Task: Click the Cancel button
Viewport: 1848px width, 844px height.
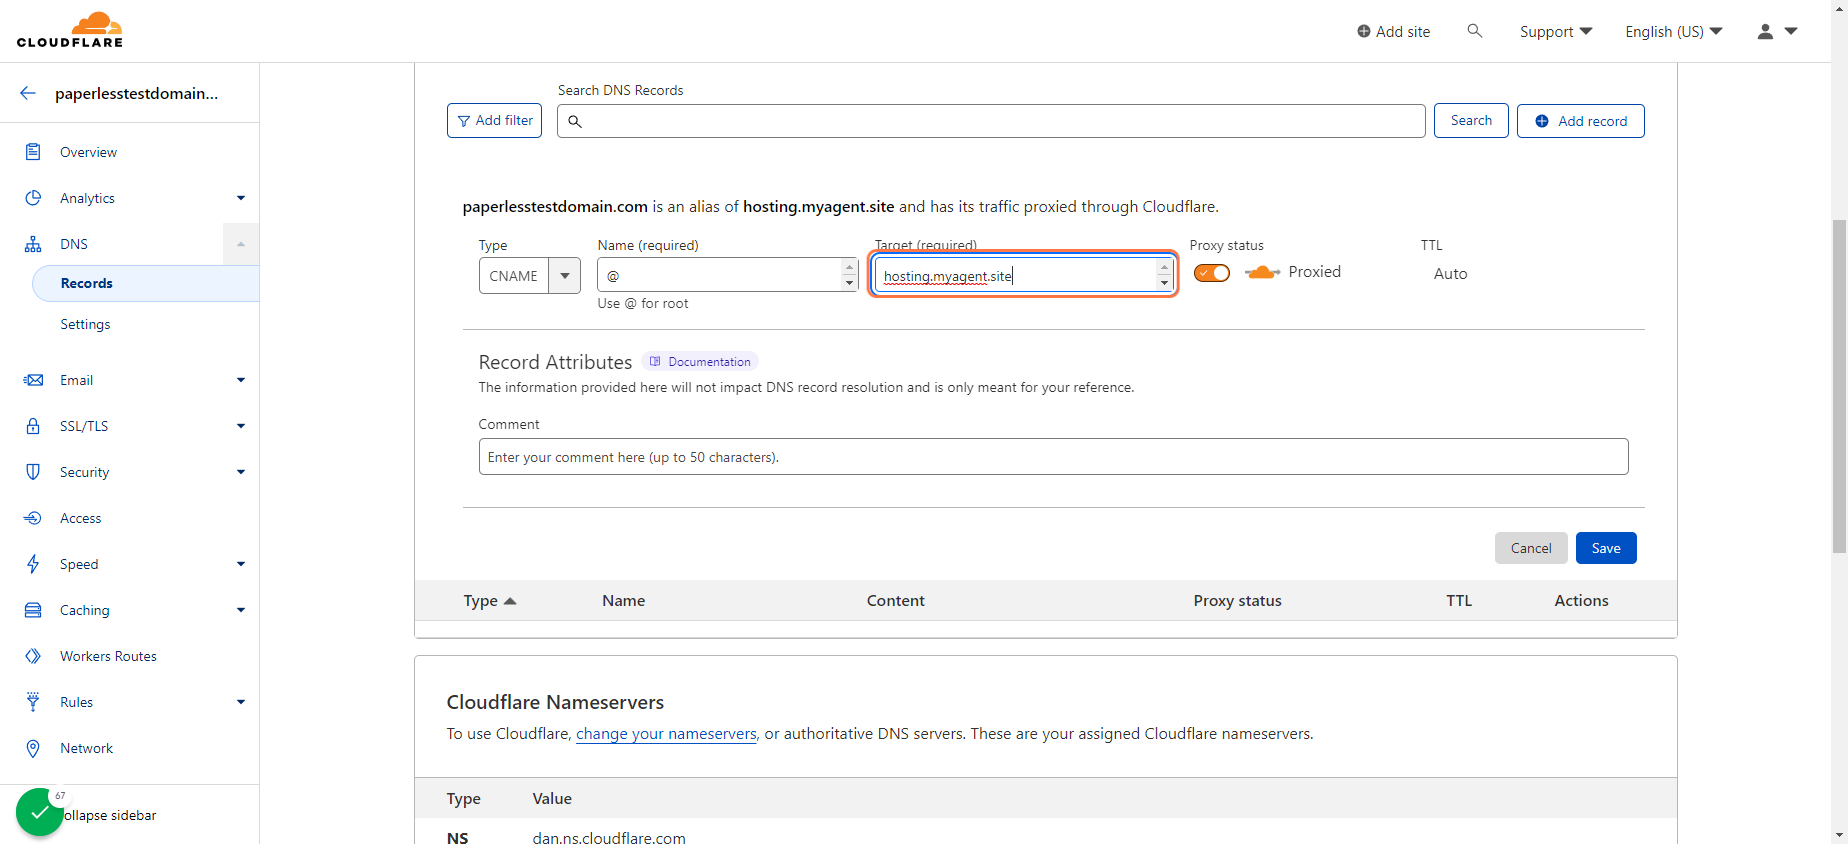Action: (x=1531, y=548)
